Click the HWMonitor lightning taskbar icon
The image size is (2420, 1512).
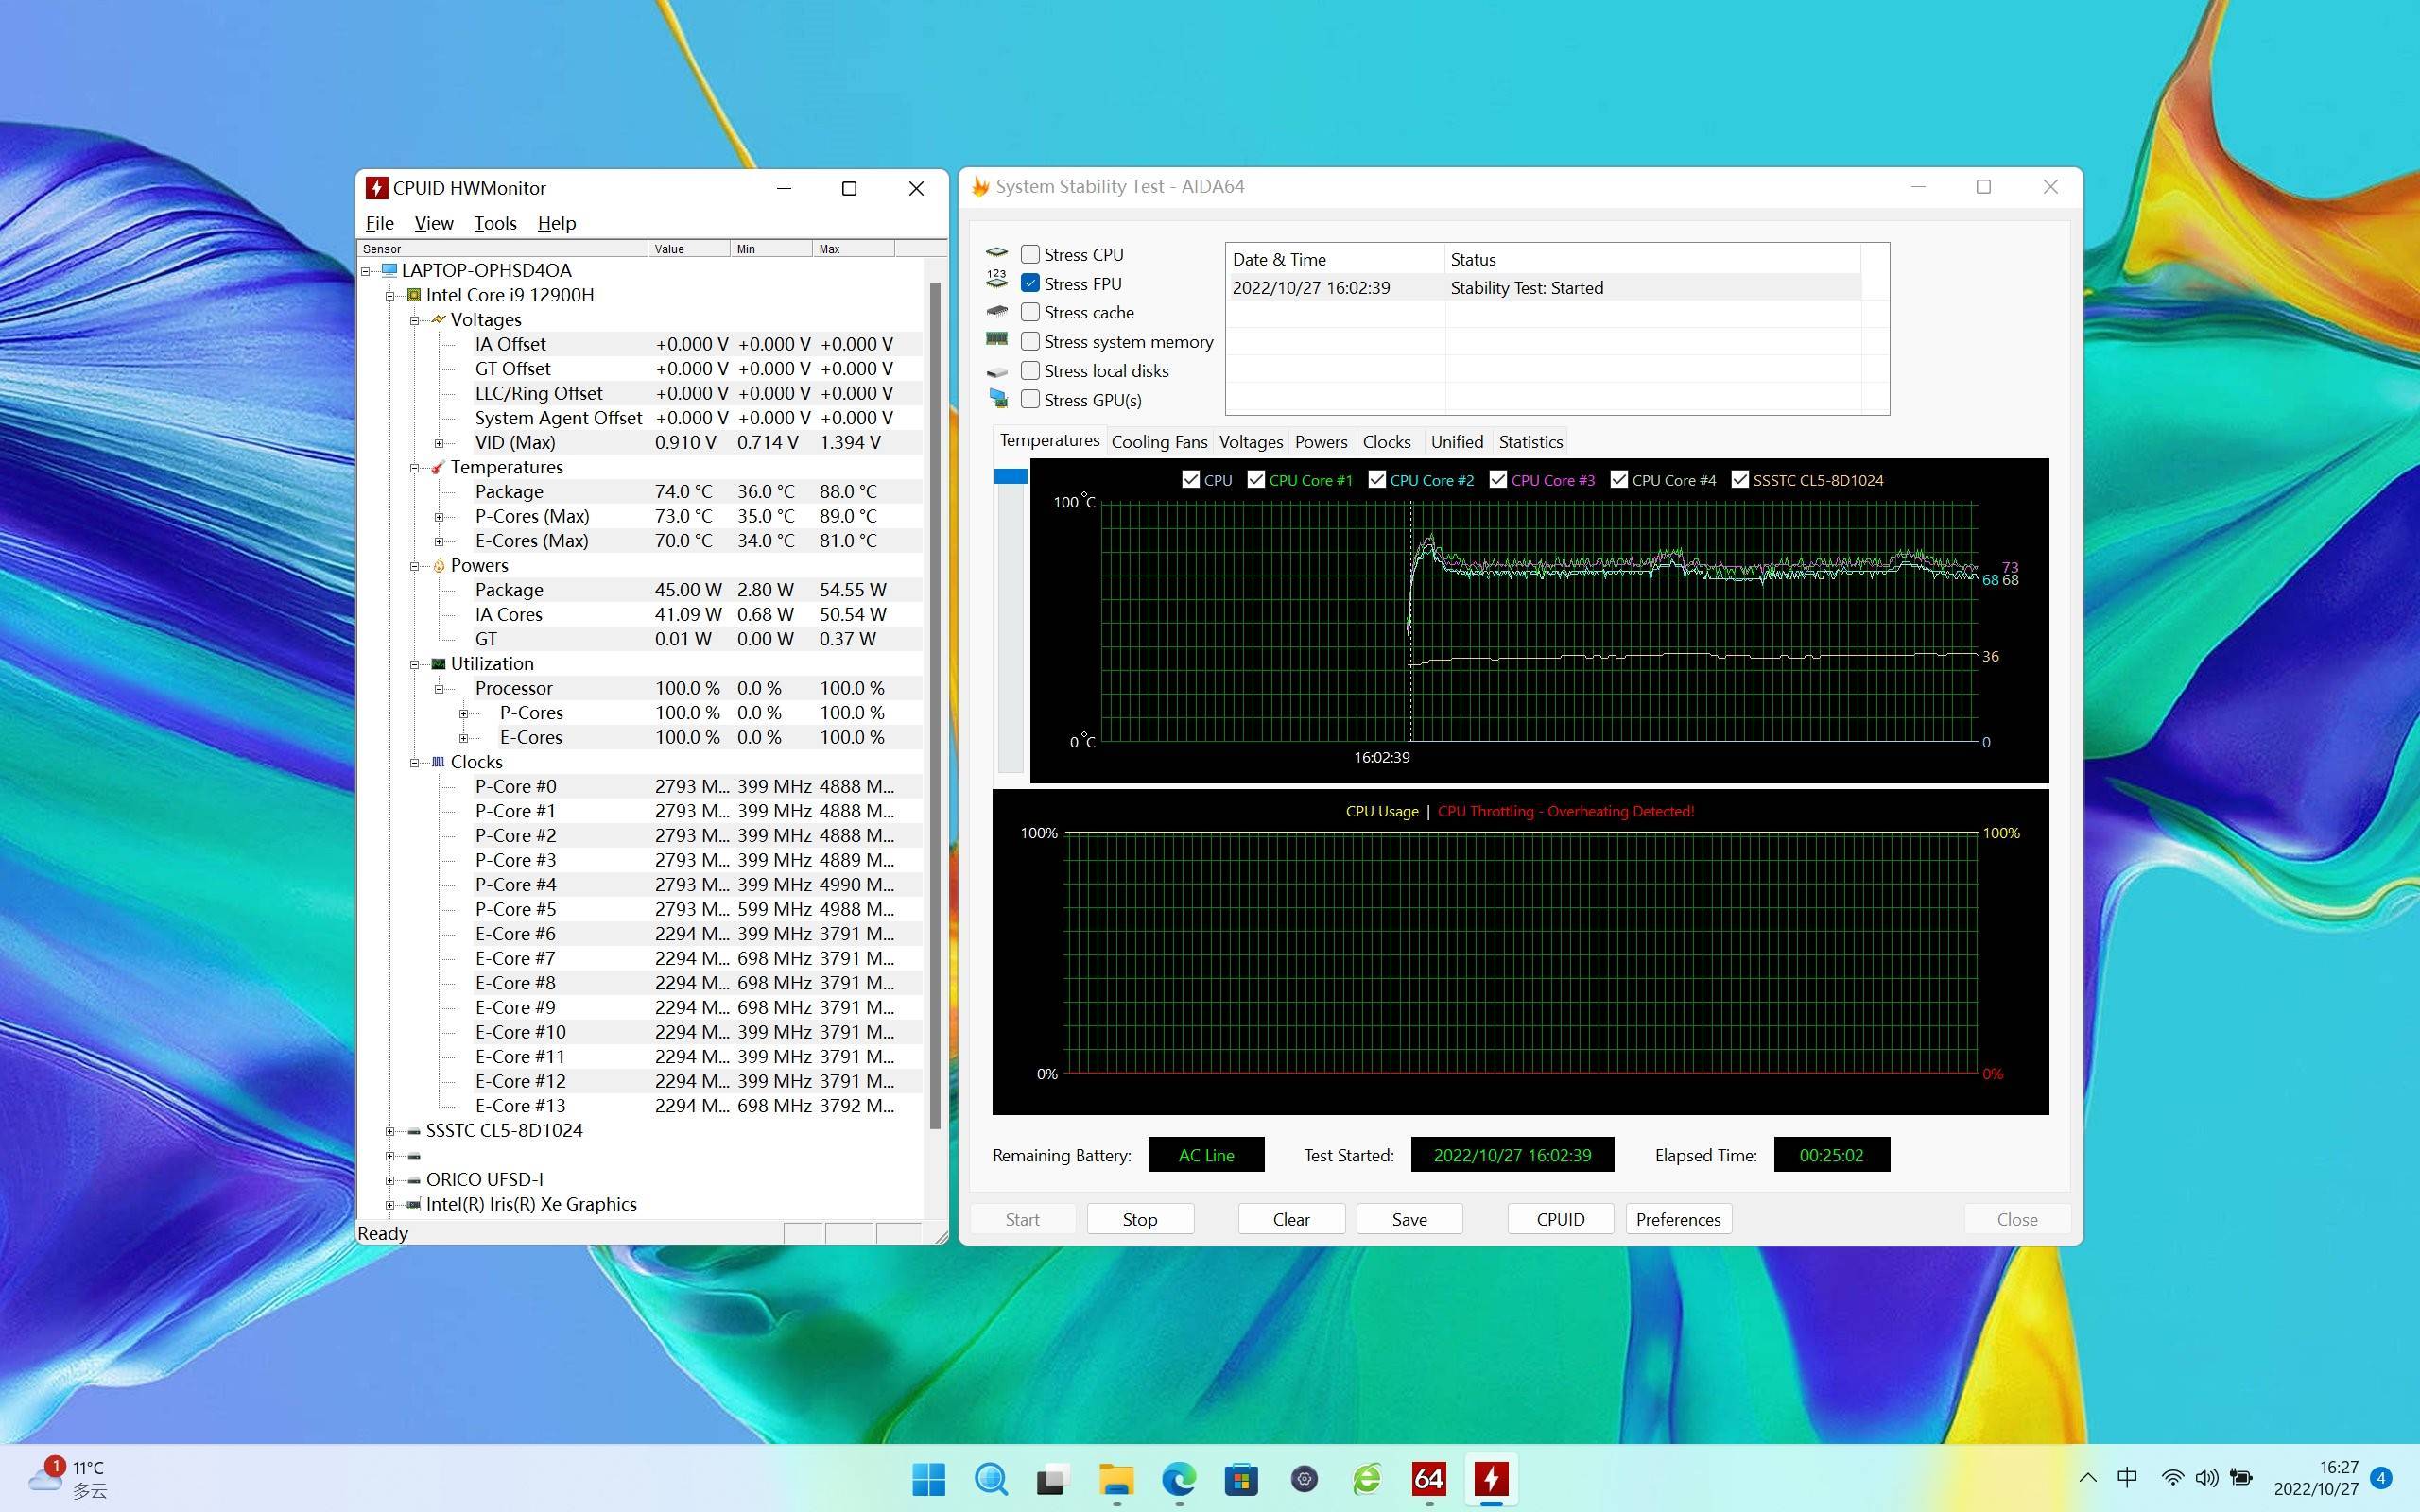click(x=1491, y=1478)
